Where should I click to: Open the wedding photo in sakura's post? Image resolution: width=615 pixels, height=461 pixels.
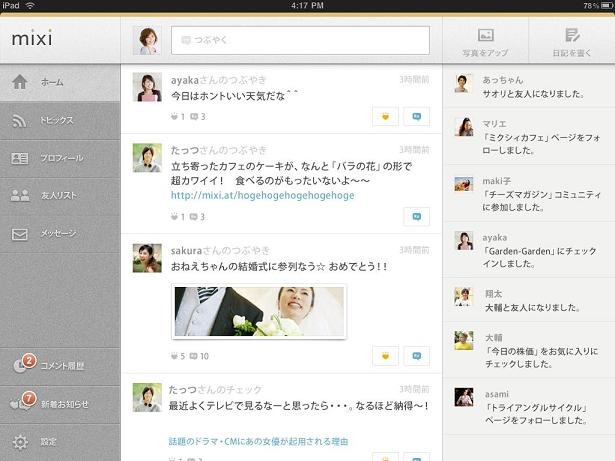pos(259,312)
